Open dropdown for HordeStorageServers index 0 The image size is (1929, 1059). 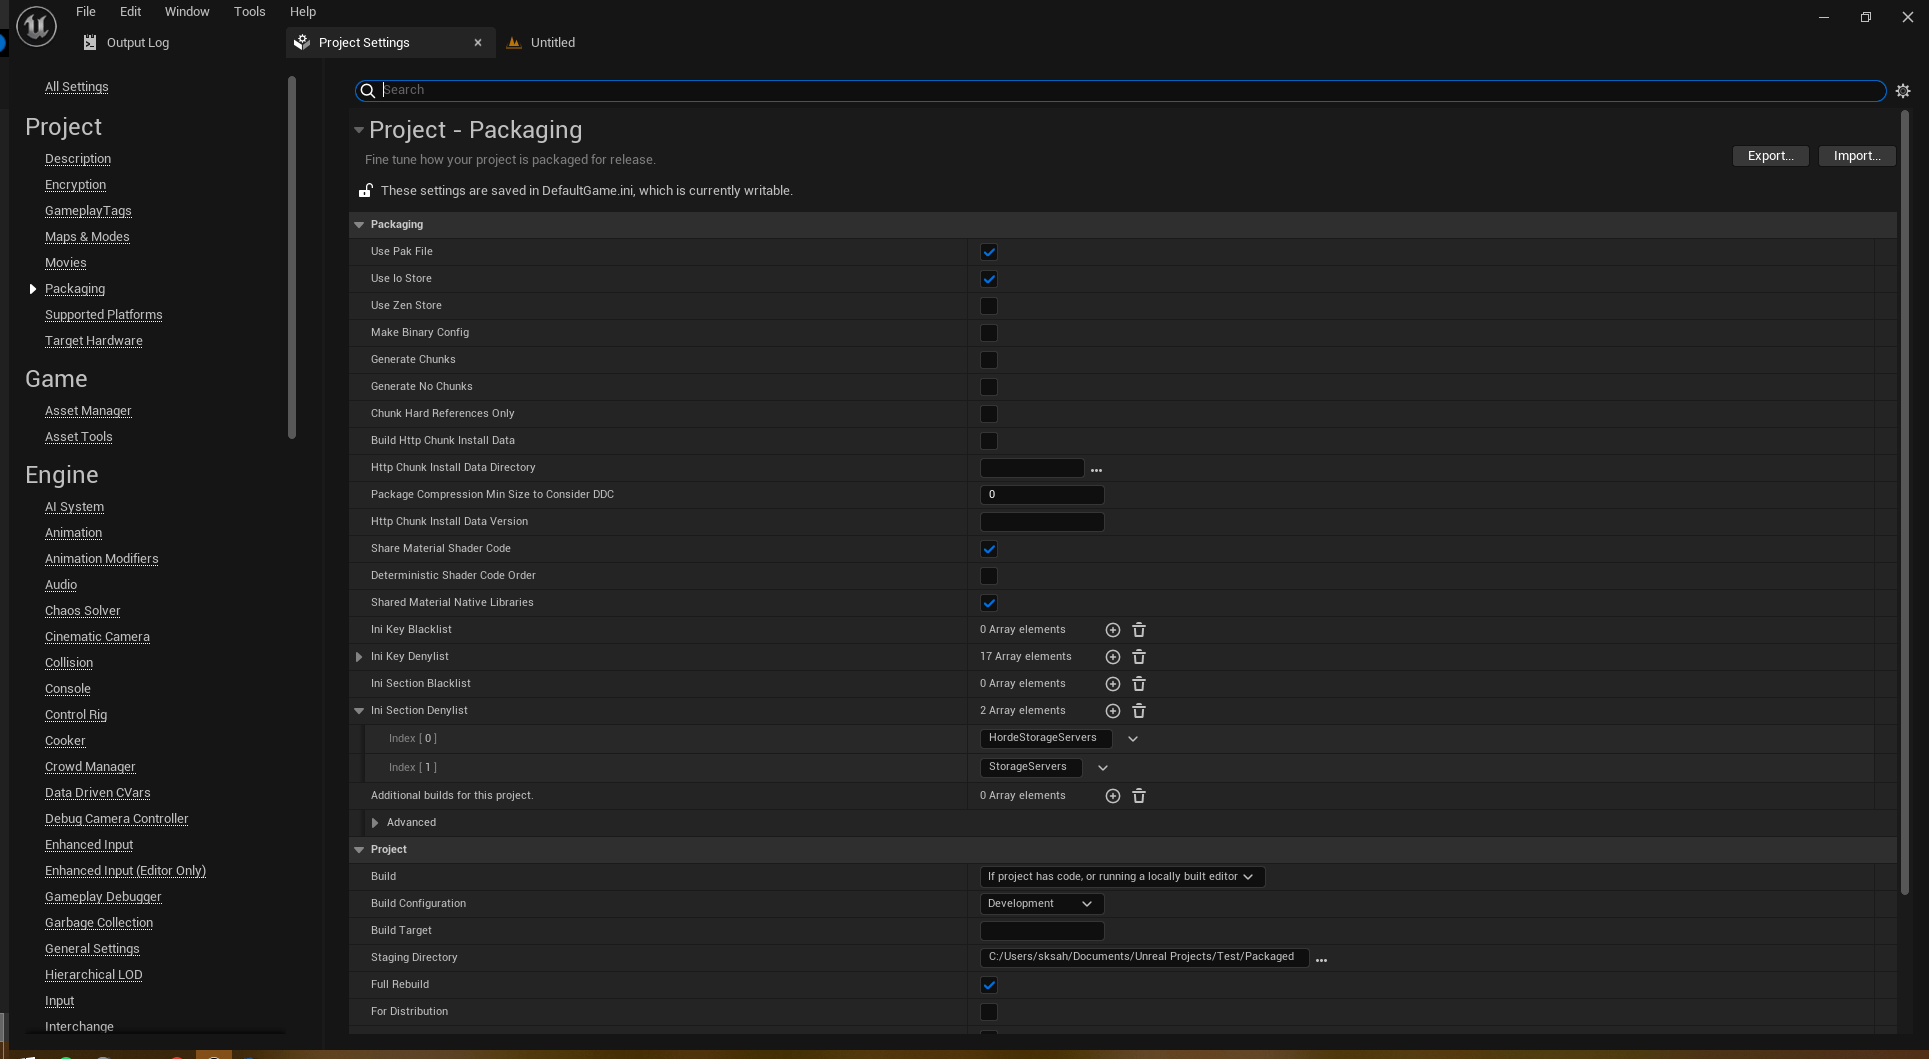pos(1132,739)
